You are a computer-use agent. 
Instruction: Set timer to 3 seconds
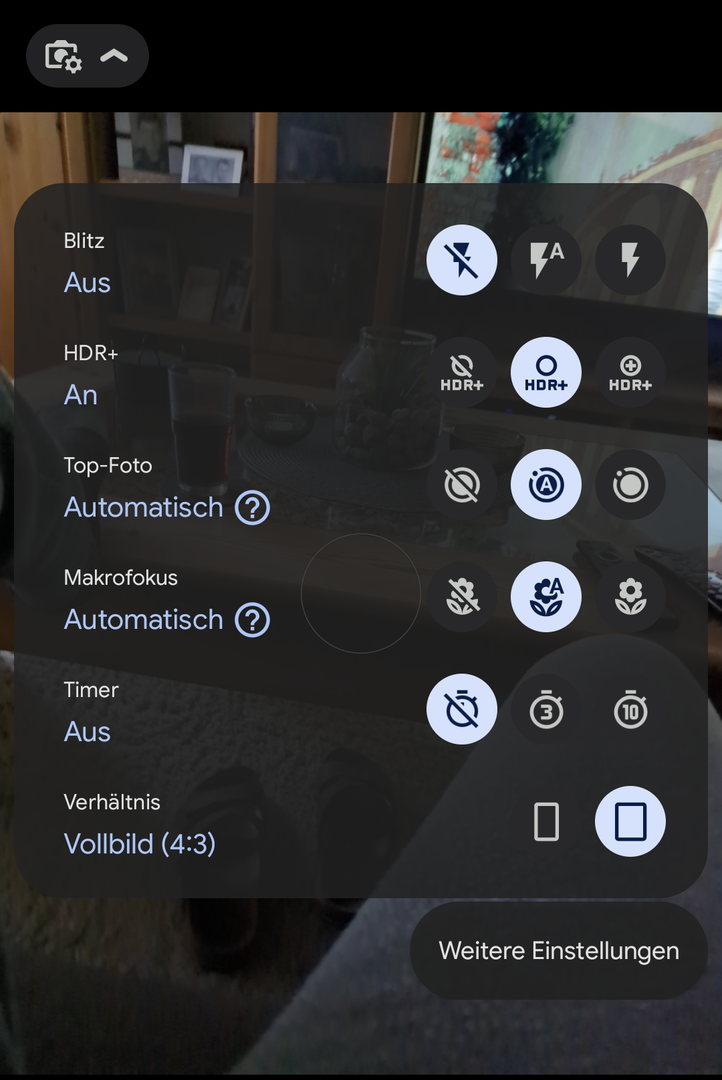[x=546, y=709]
